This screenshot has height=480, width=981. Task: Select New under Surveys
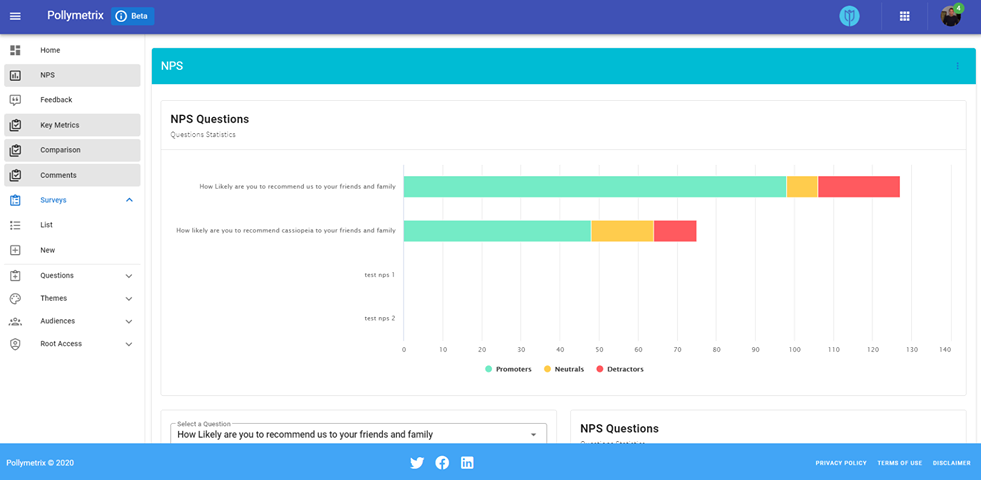pyautogui.click(x=72, y=250)
